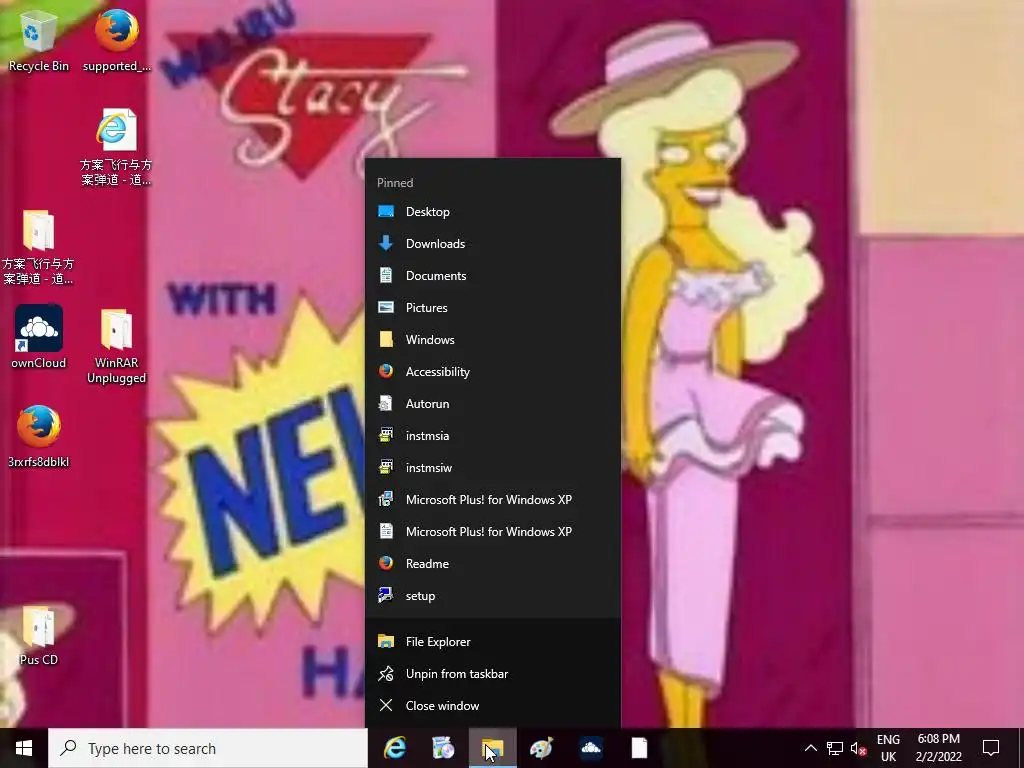Open the ownCloud desktop shortcut
This screenshot has width=1024, height=768.
click(x=39, y=338)
